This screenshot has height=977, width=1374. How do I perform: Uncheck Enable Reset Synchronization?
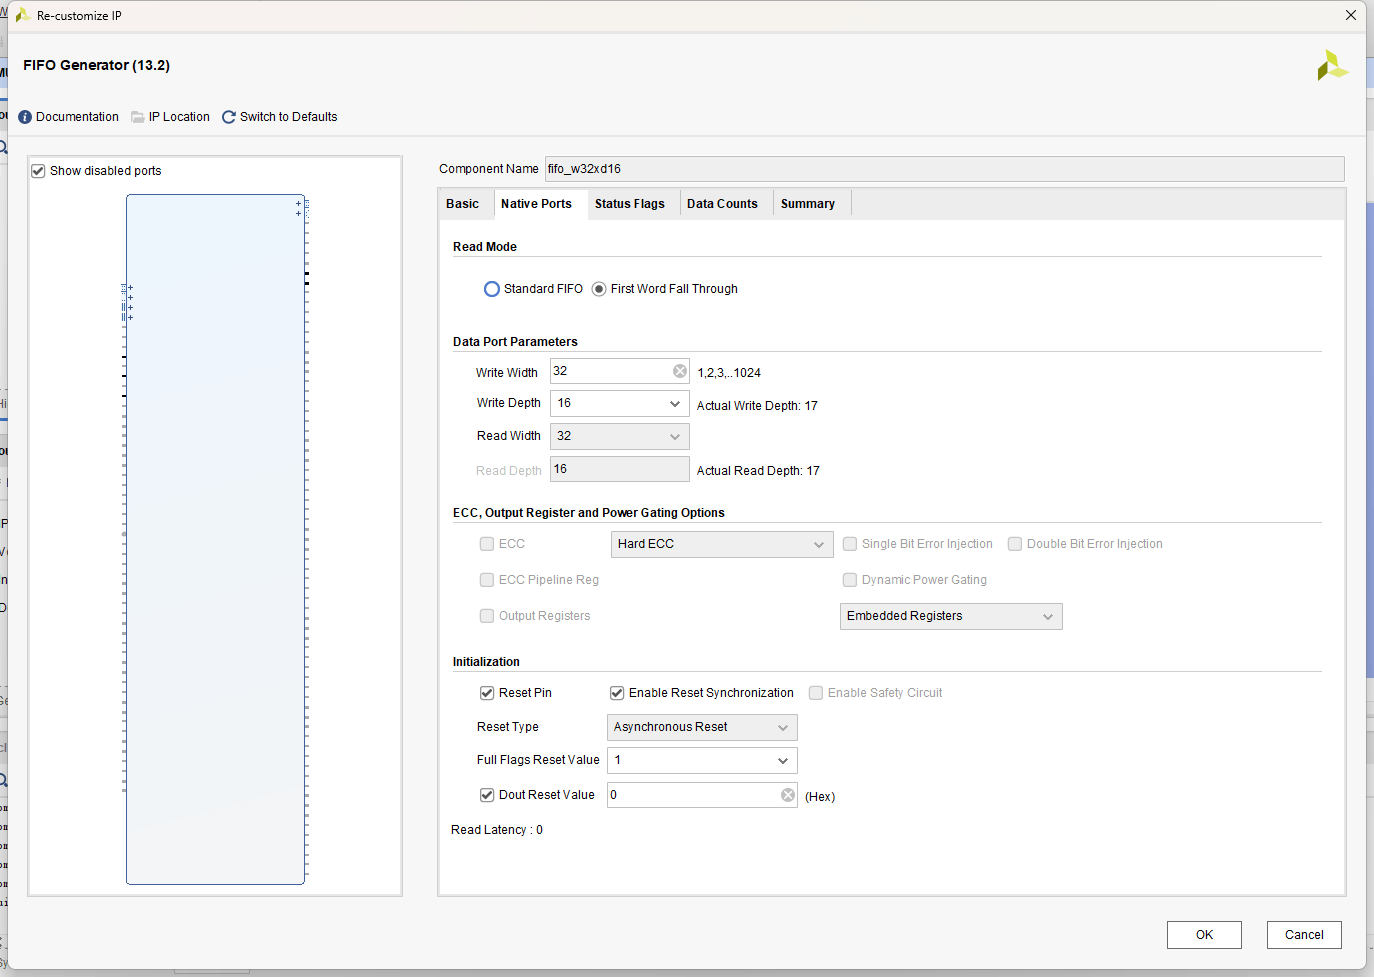click(617, 693)
